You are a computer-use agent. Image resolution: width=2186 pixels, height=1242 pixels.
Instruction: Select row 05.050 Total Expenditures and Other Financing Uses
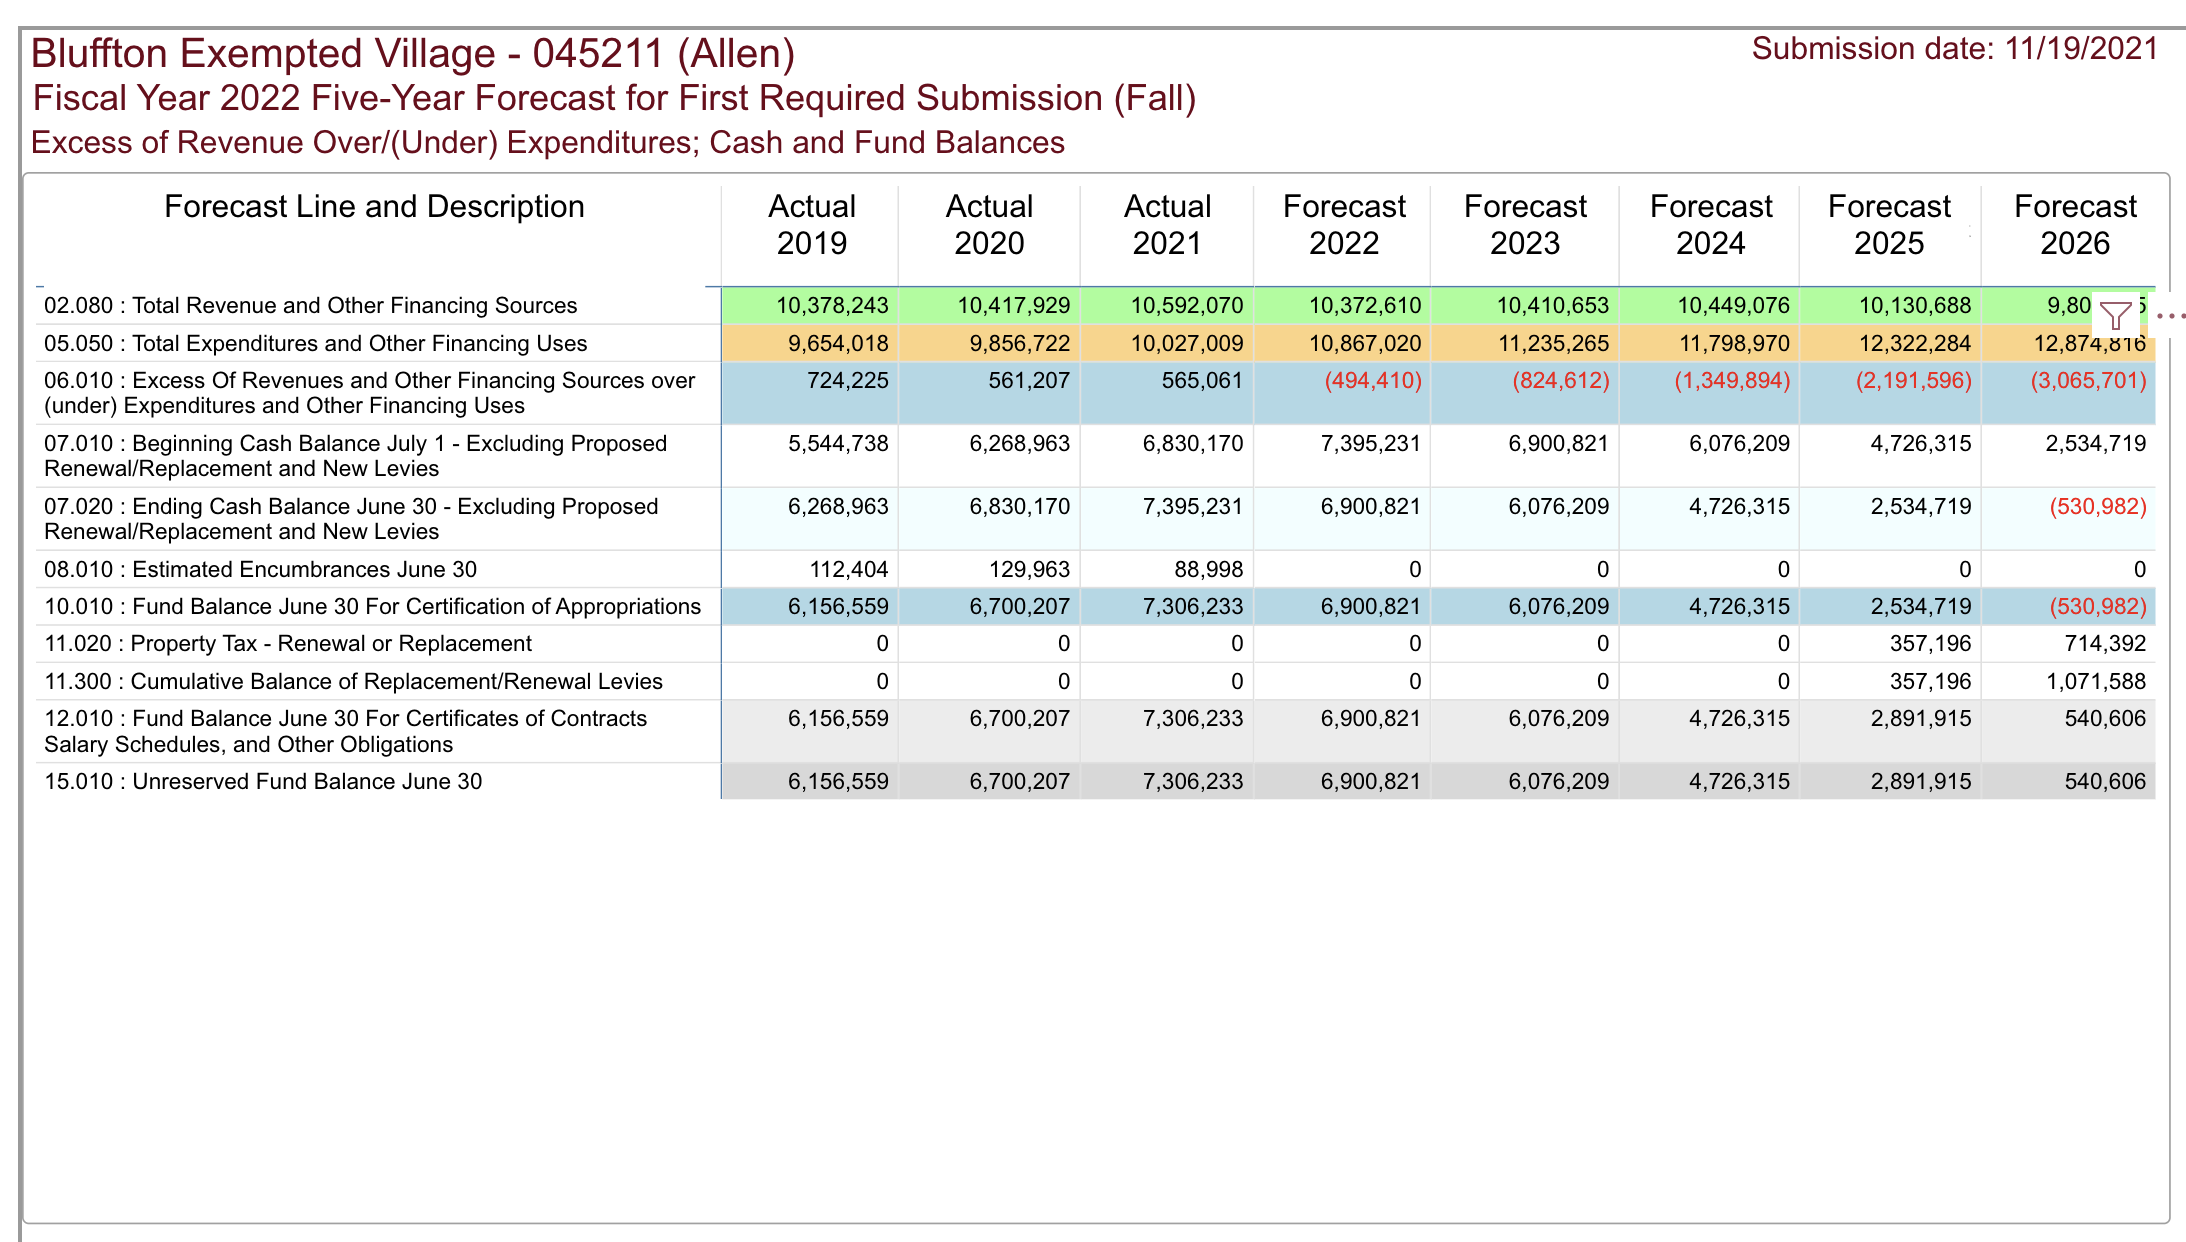tap(316, 343)
